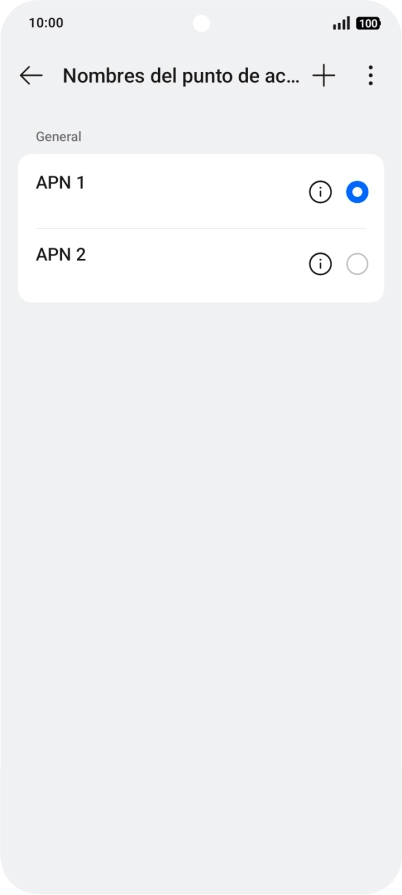This screenshot has height=895, width=402.
Task: Tap the divider between APN 1 and APN 2
Action: tap(201, 228)
